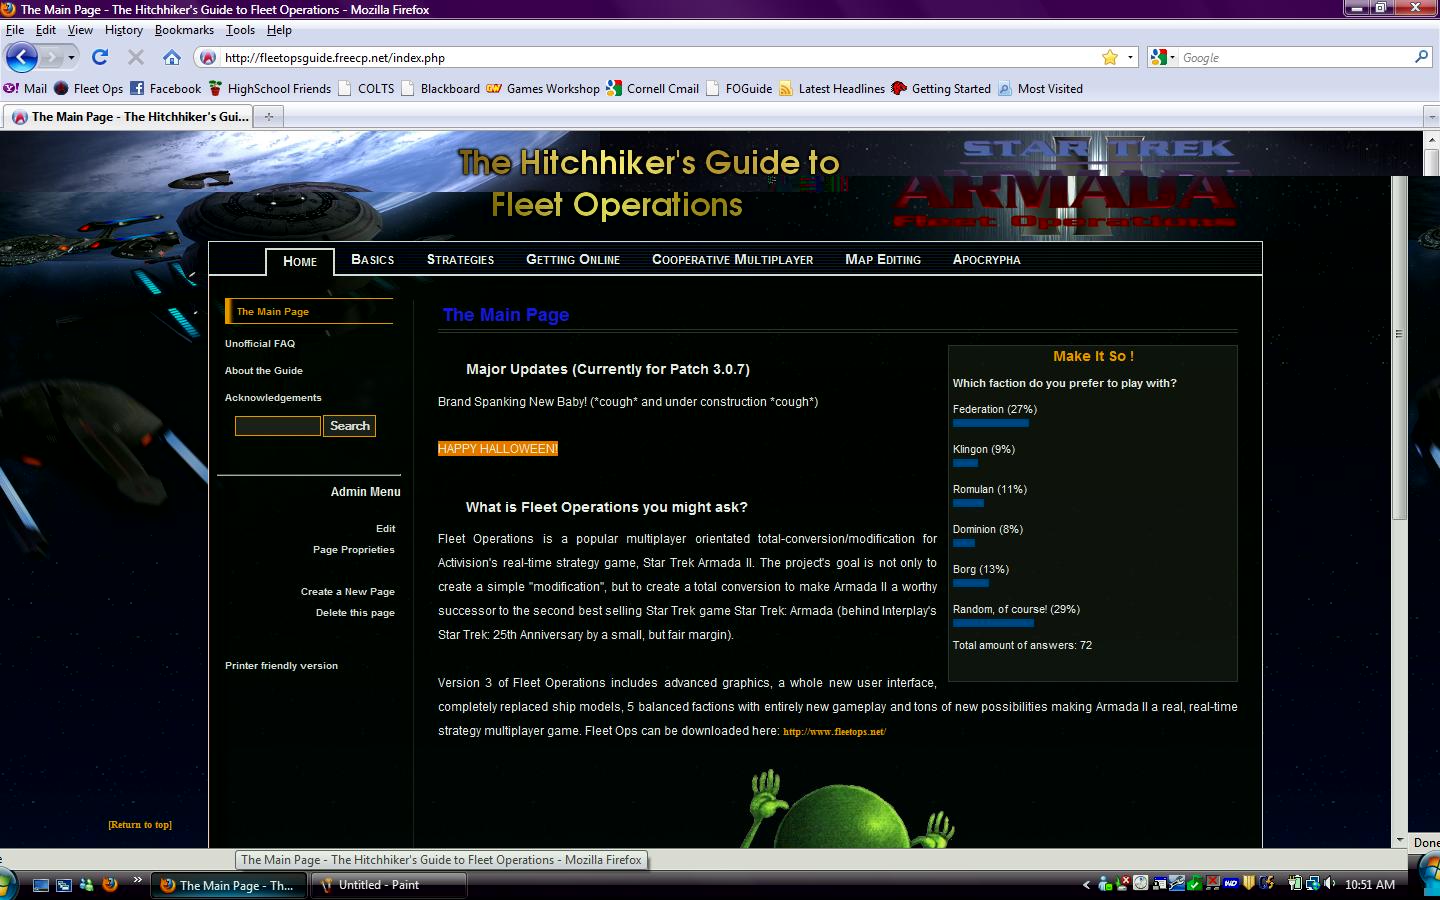Switch to the Strategies navigation tab
This screenshot has width=1440, height=900.
click(x=460, y=259)
